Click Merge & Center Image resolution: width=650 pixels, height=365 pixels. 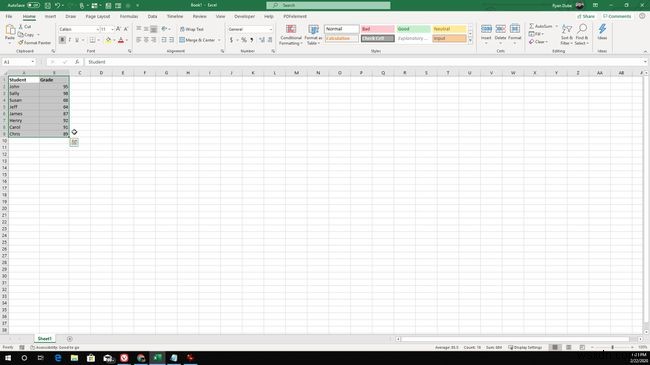197,40
